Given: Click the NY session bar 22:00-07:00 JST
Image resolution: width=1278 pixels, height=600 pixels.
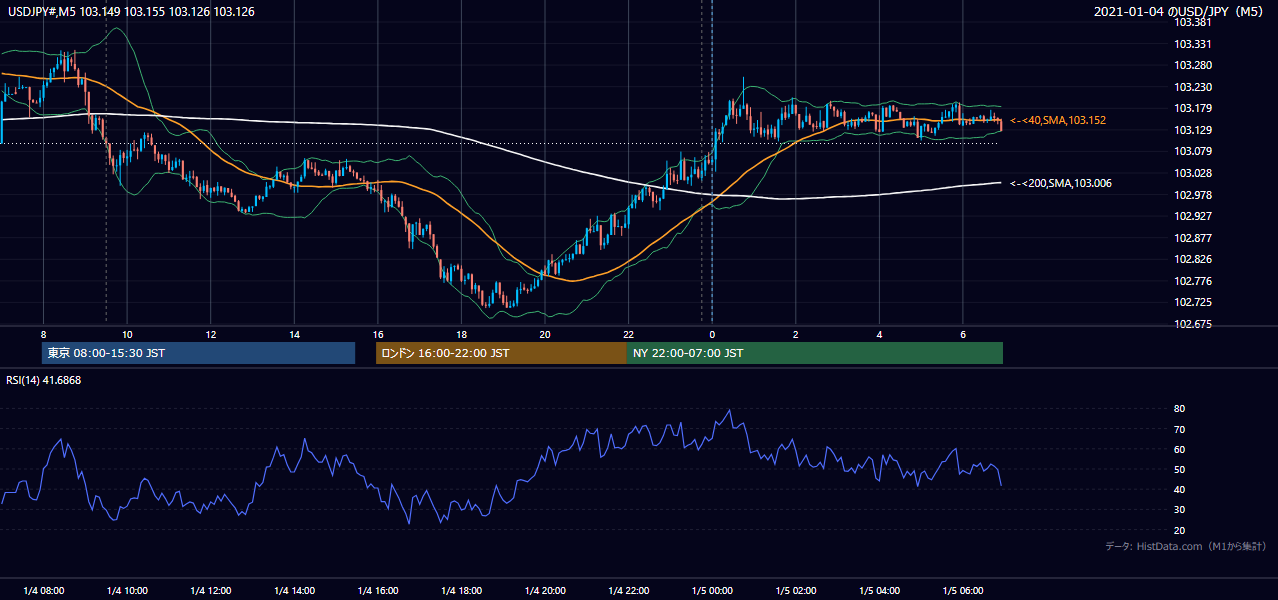Looking at the screenshot, I should [x=815, y=353].
